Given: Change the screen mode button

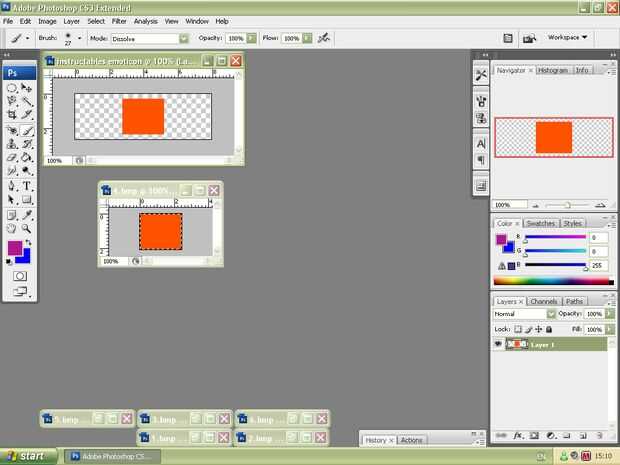Looking at the screenshot, I should (20, 292).
